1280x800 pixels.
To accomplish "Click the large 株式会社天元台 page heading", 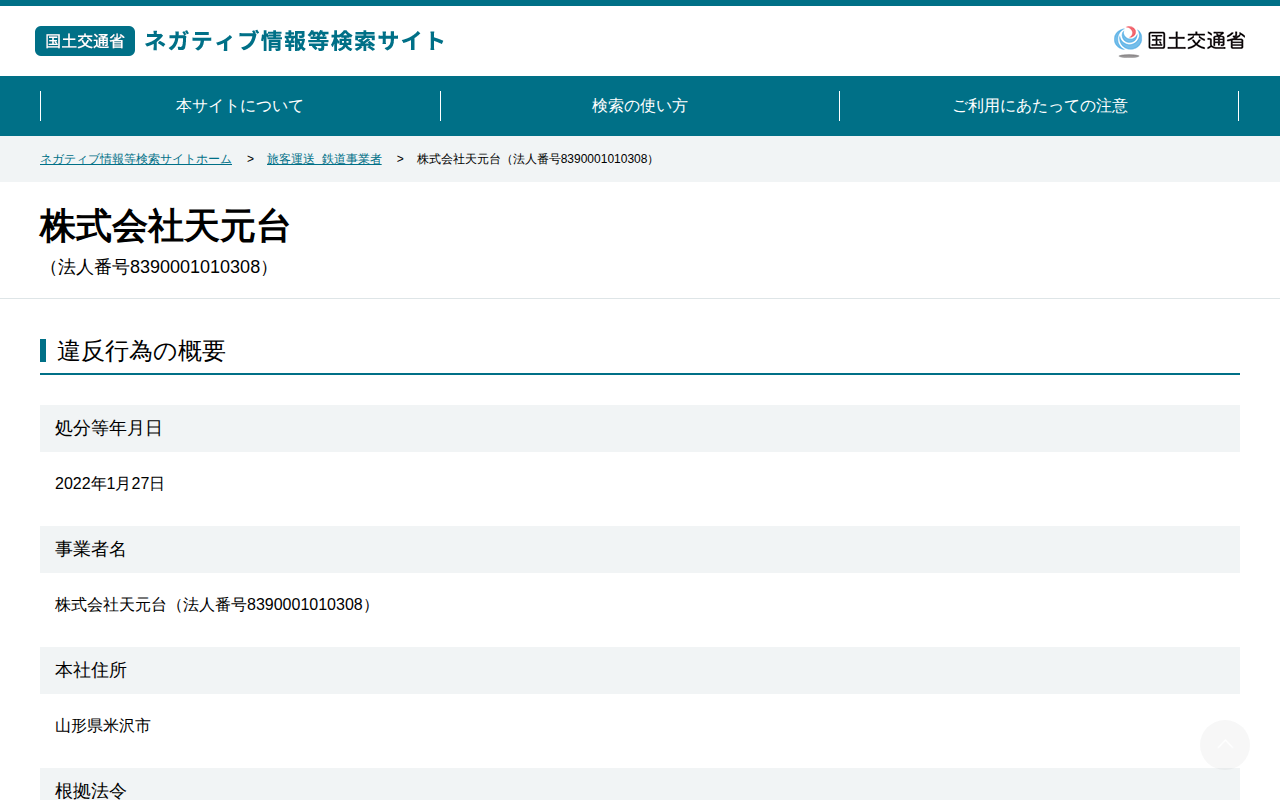I will [165, 227].
